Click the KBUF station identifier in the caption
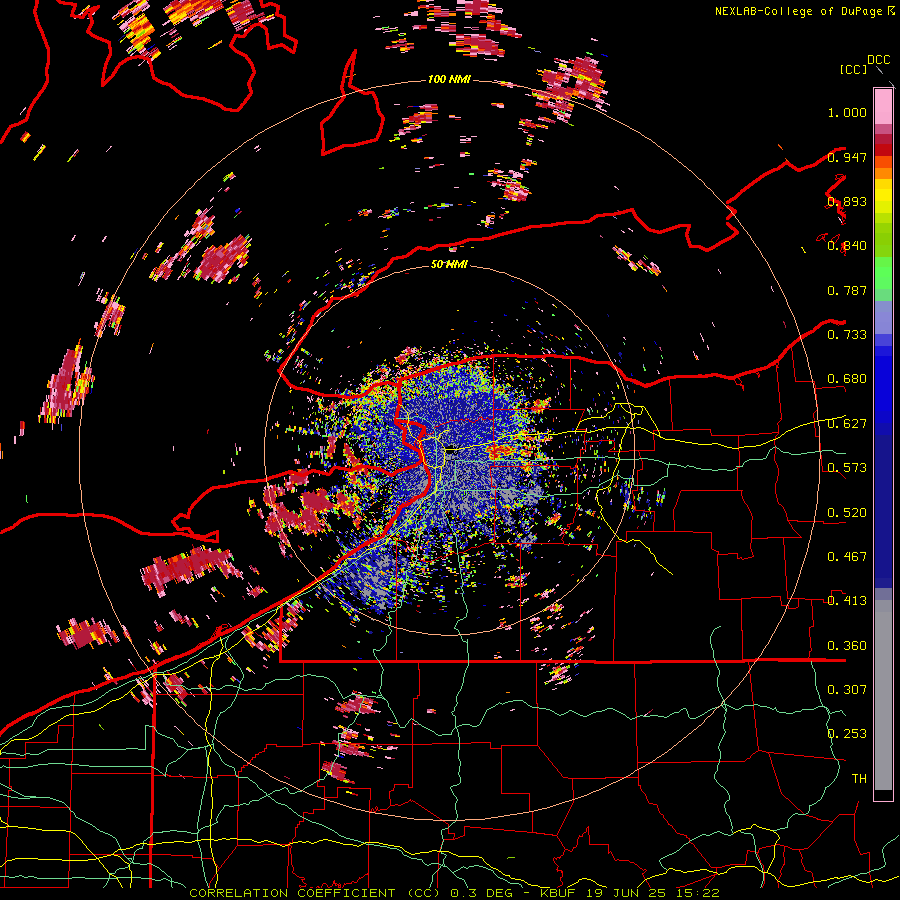900x900 pixels. tap(559, 893)
